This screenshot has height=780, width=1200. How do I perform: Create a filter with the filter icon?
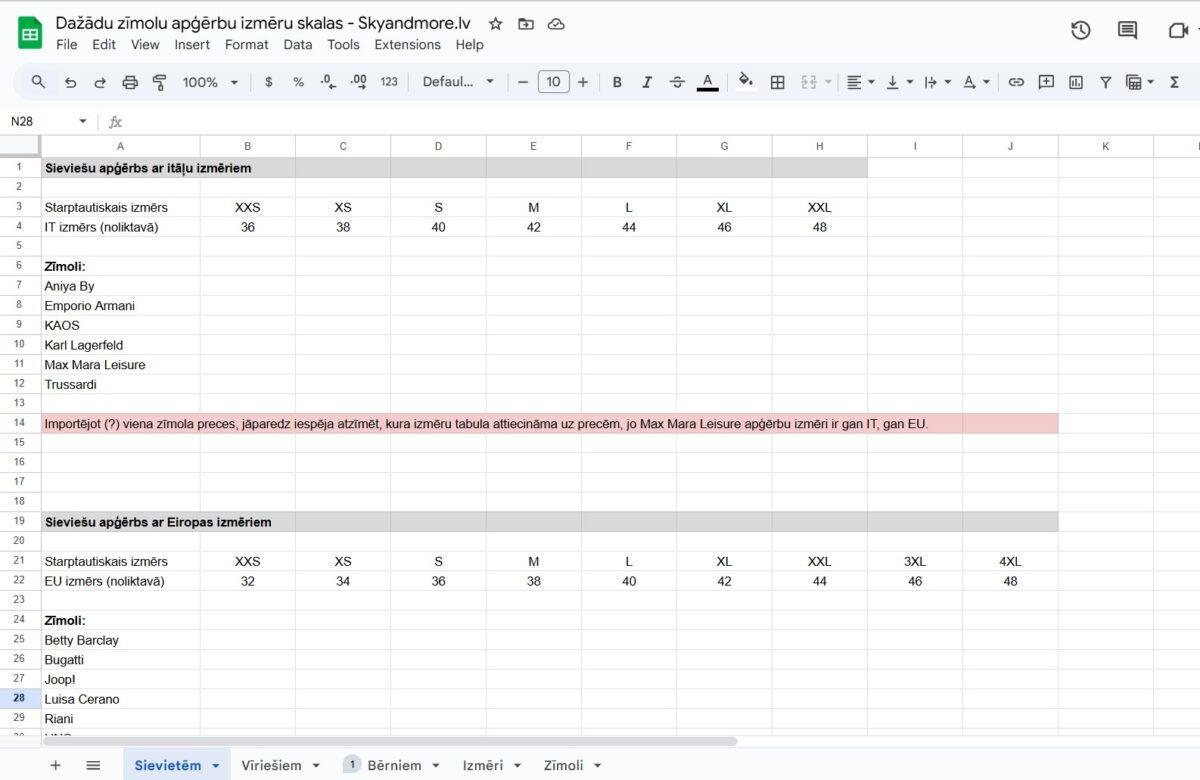pos(1105,82)
